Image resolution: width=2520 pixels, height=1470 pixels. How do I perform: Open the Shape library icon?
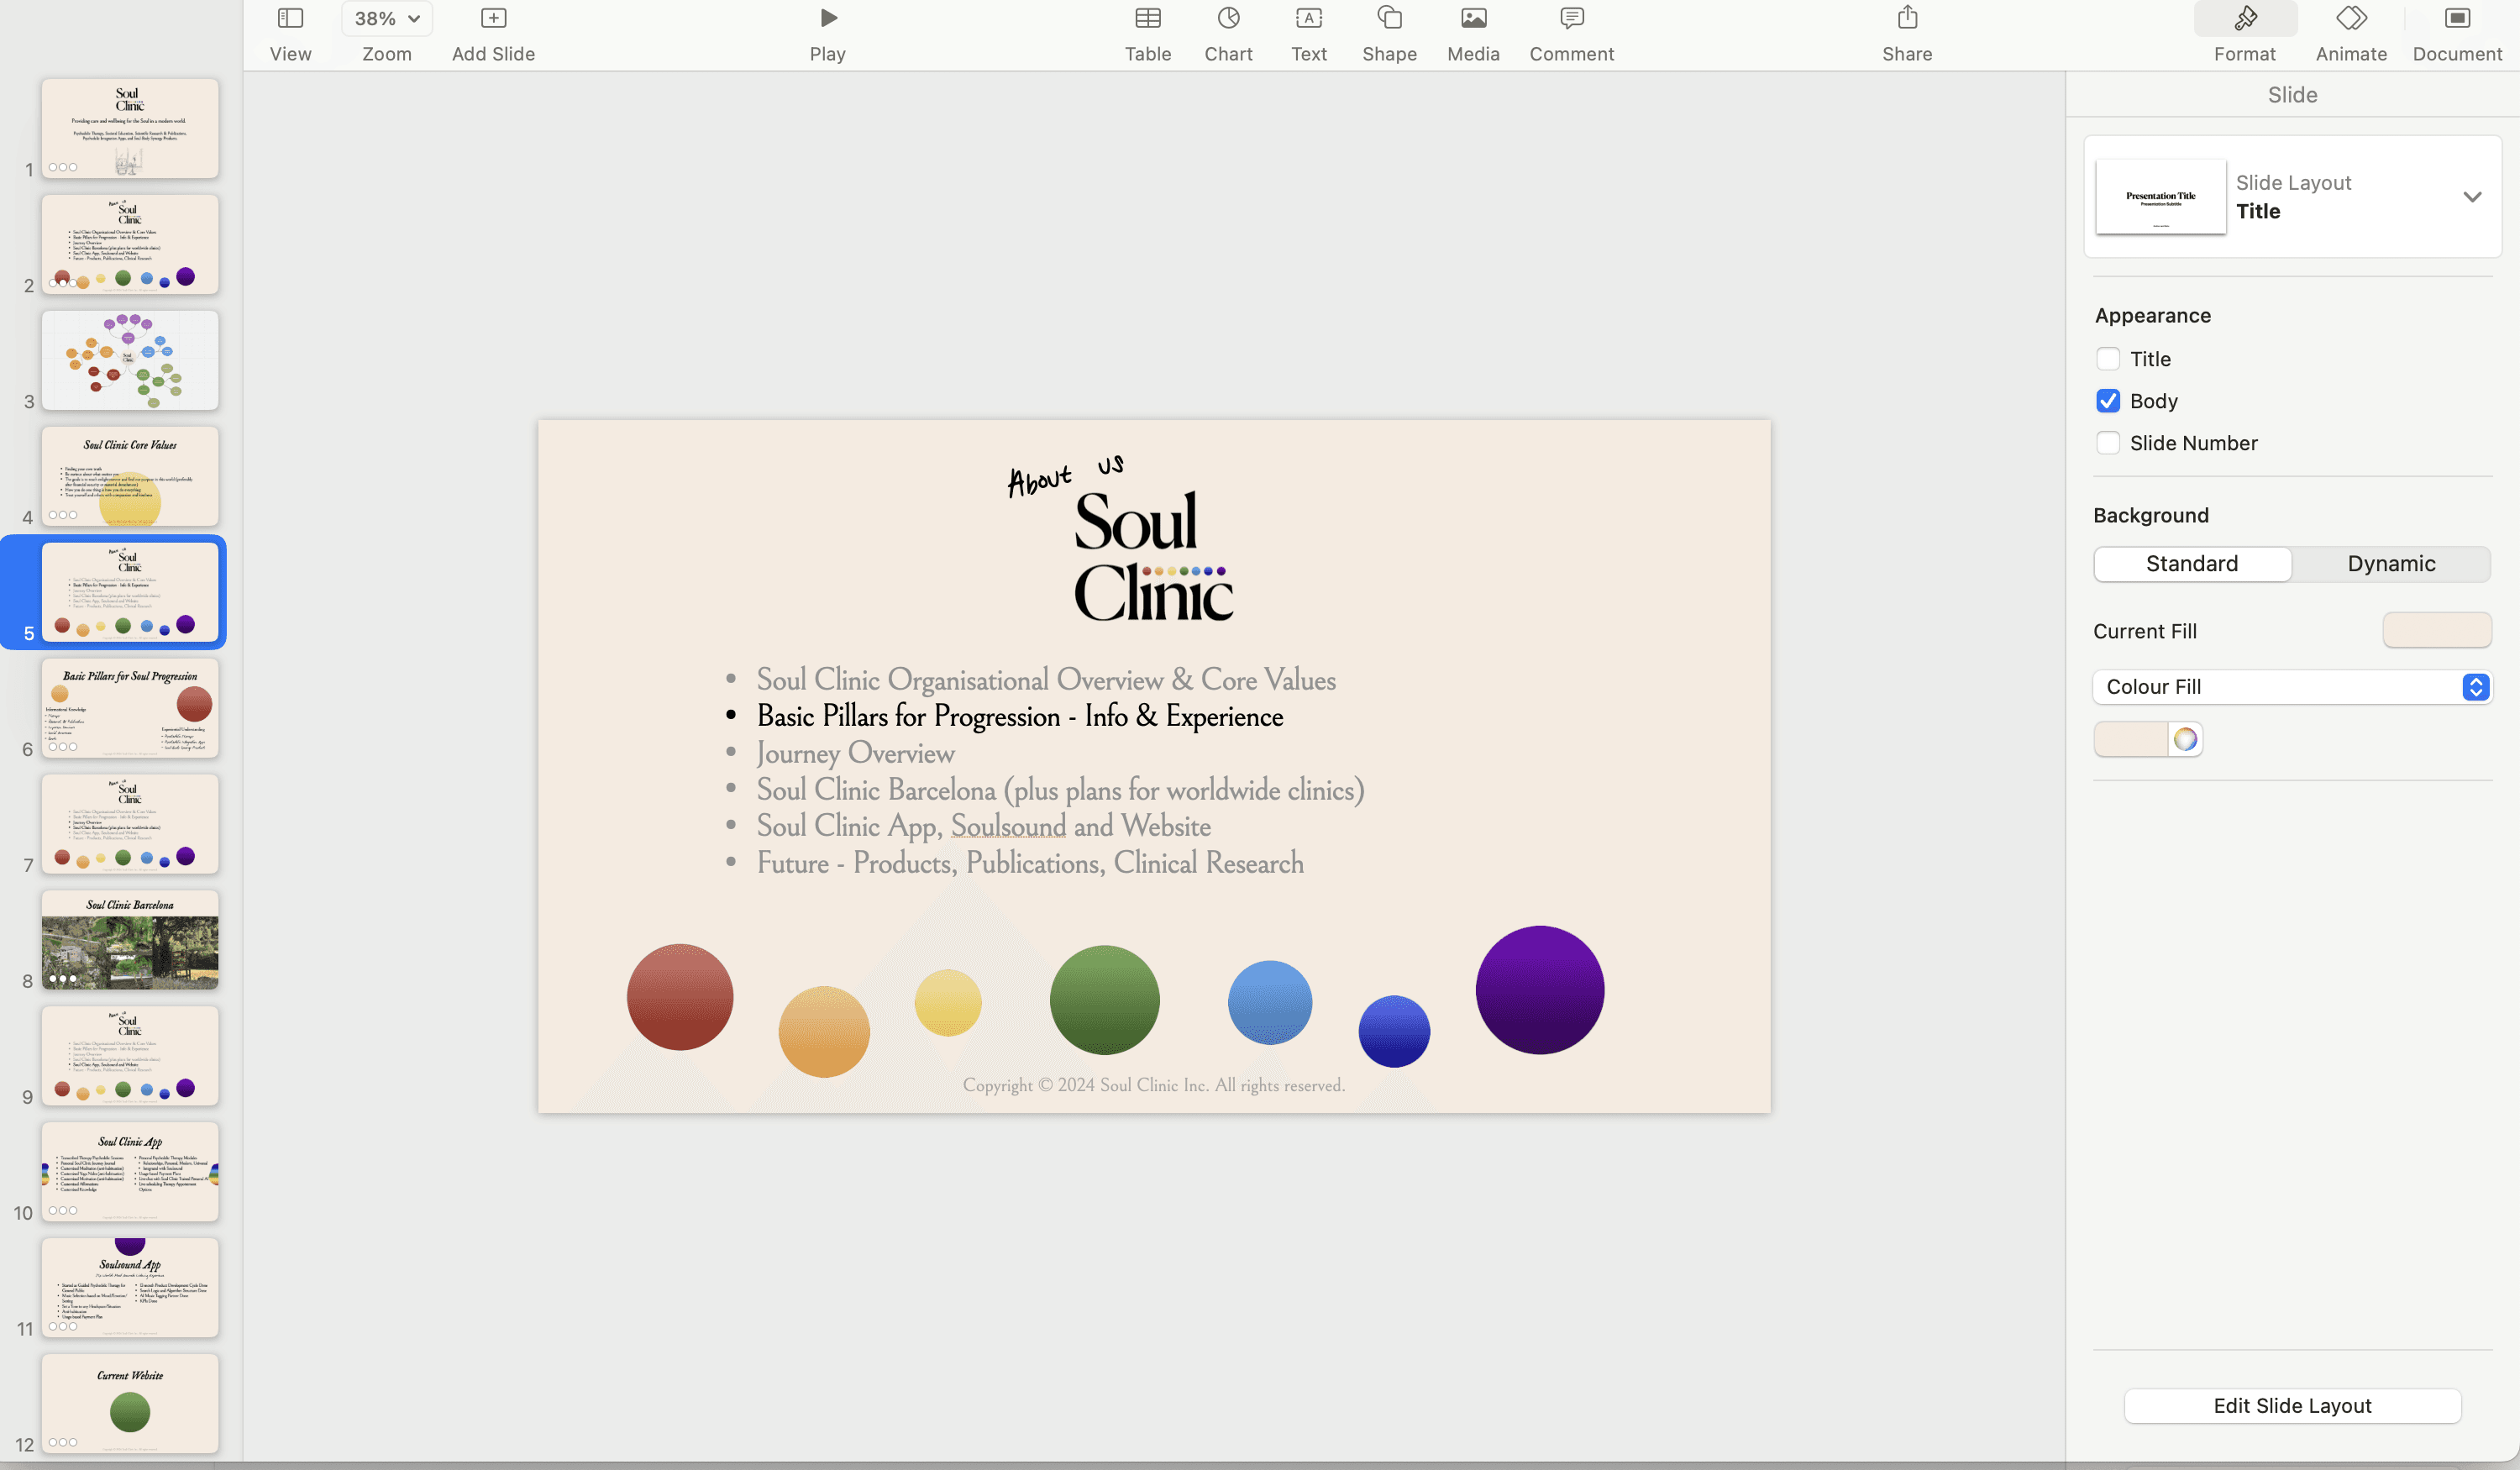coord(1389,18)
